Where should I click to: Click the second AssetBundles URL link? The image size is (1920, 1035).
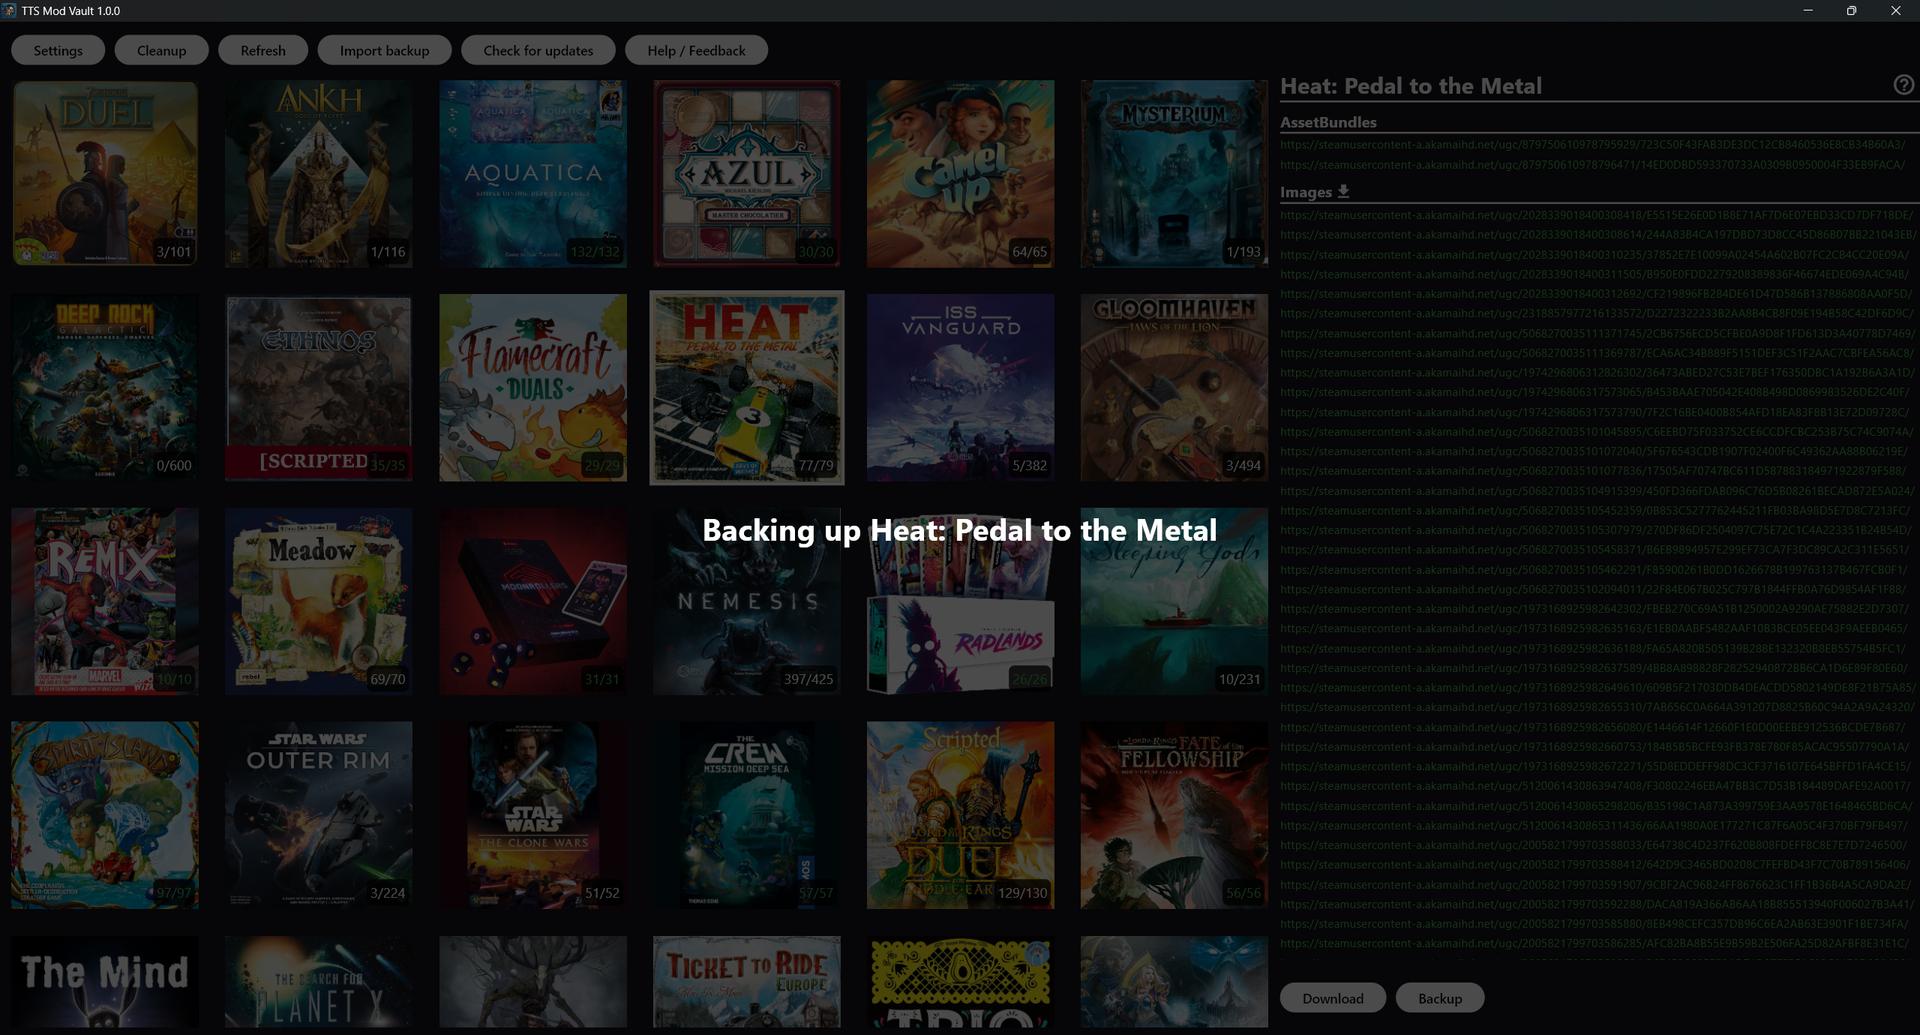[1592, 164]
